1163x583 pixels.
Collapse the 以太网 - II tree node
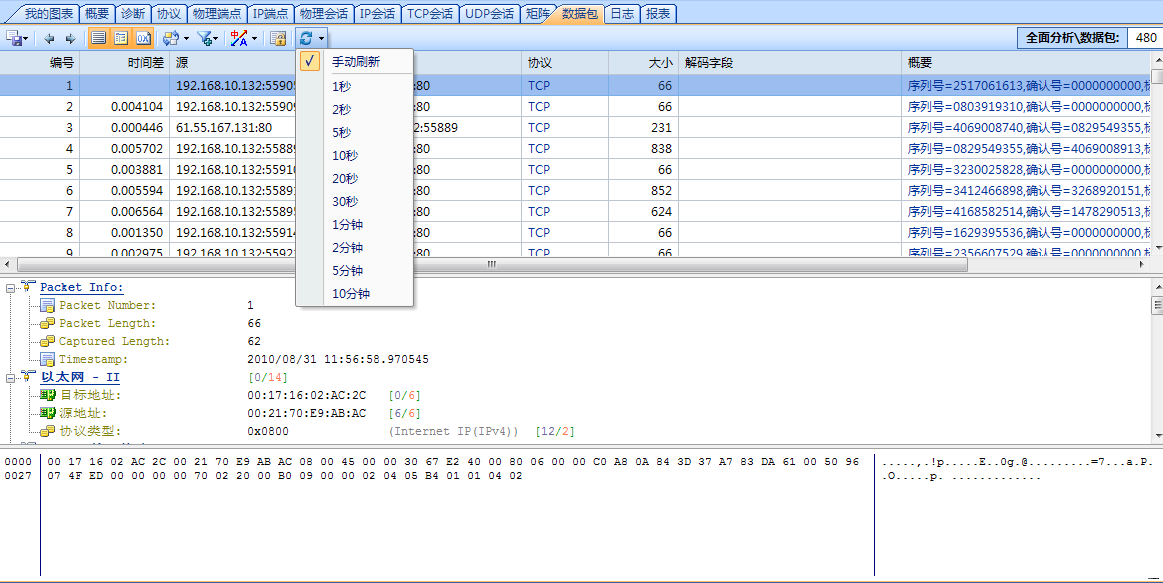(10, 377)
